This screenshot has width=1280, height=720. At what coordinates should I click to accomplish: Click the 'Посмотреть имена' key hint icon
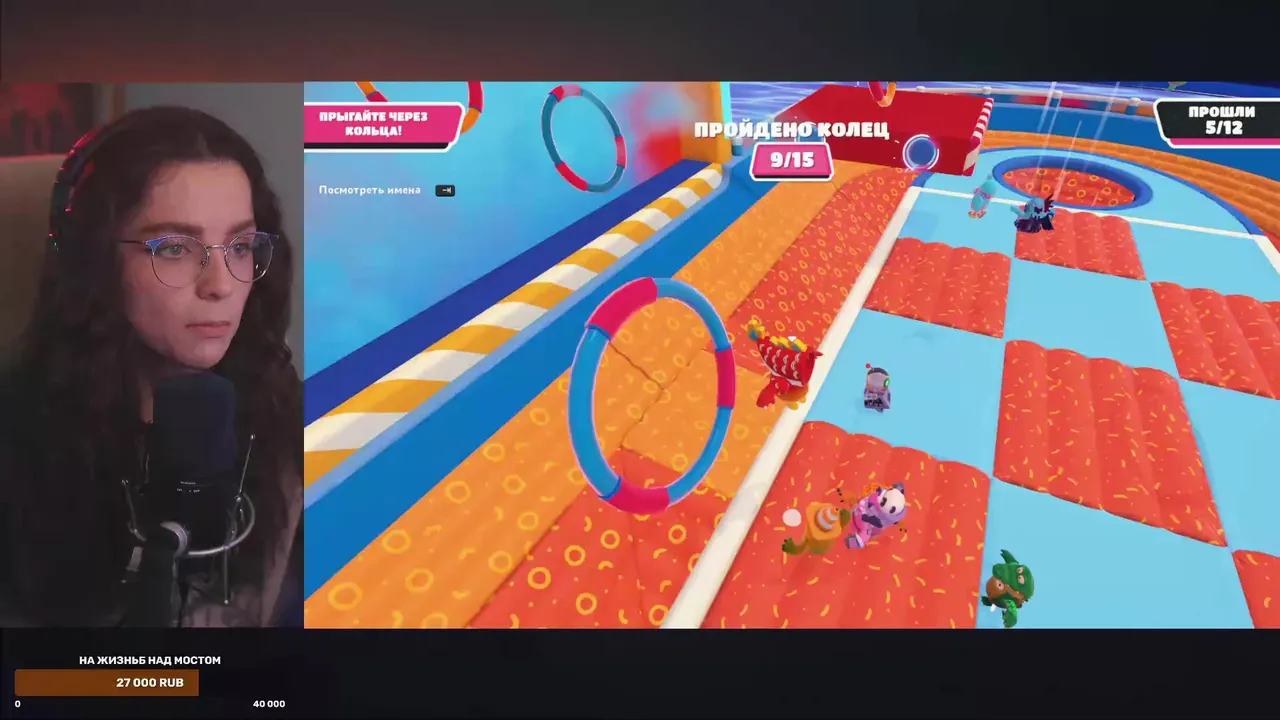(x=445, y=190)
